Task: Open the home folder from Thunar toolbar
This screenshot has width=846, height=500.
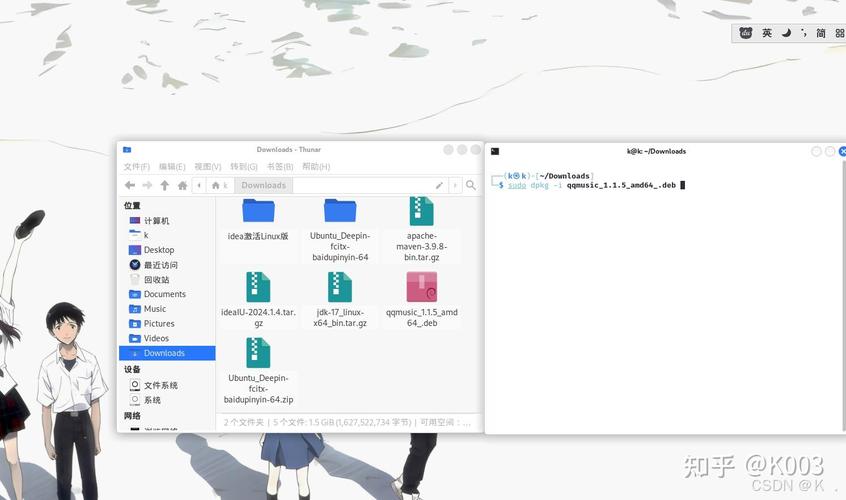Action: 182,186
